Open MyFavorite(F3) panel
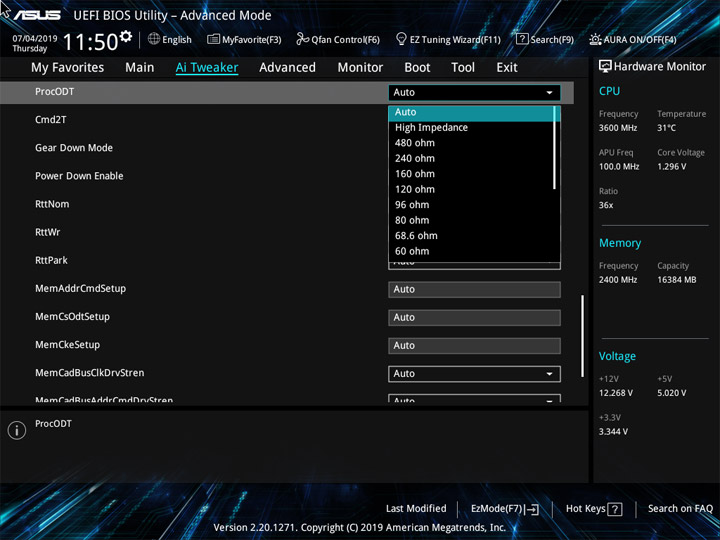 click(x=244, y=39)
